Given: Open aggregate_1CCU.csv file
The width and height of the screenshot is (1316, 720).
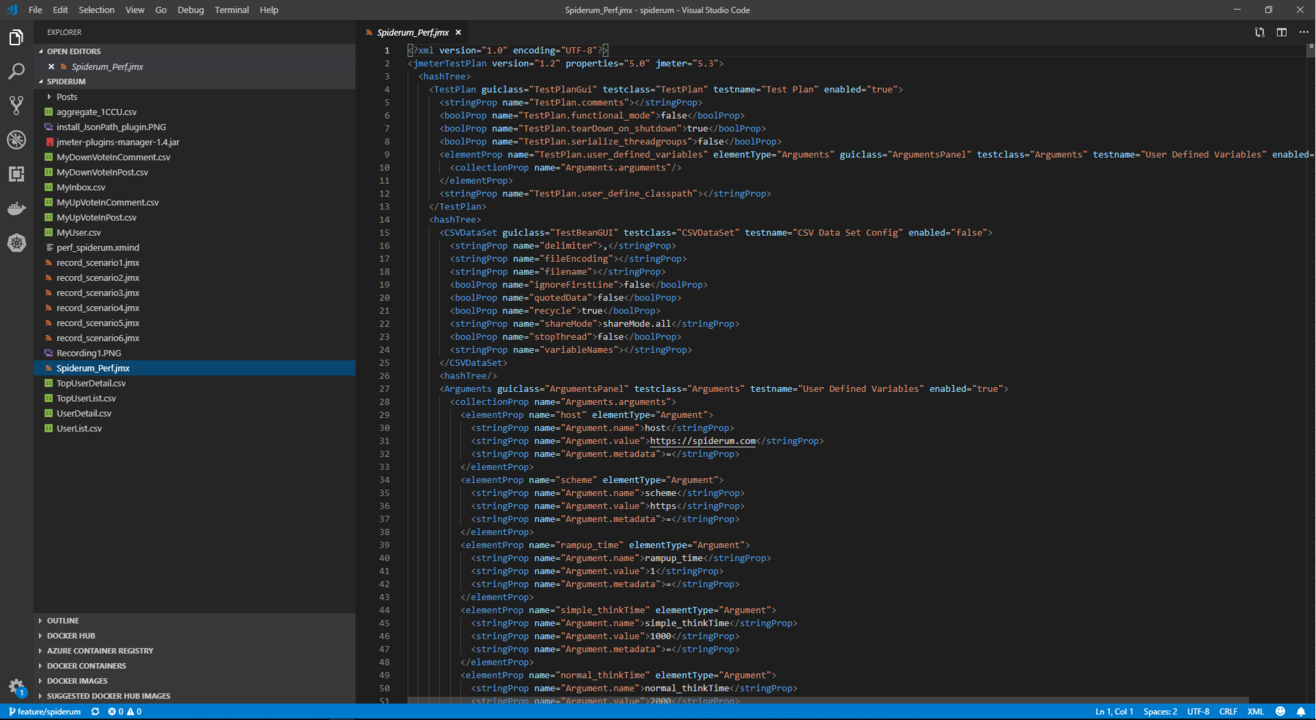Looking at the screenshot, I should coord(194,112).
